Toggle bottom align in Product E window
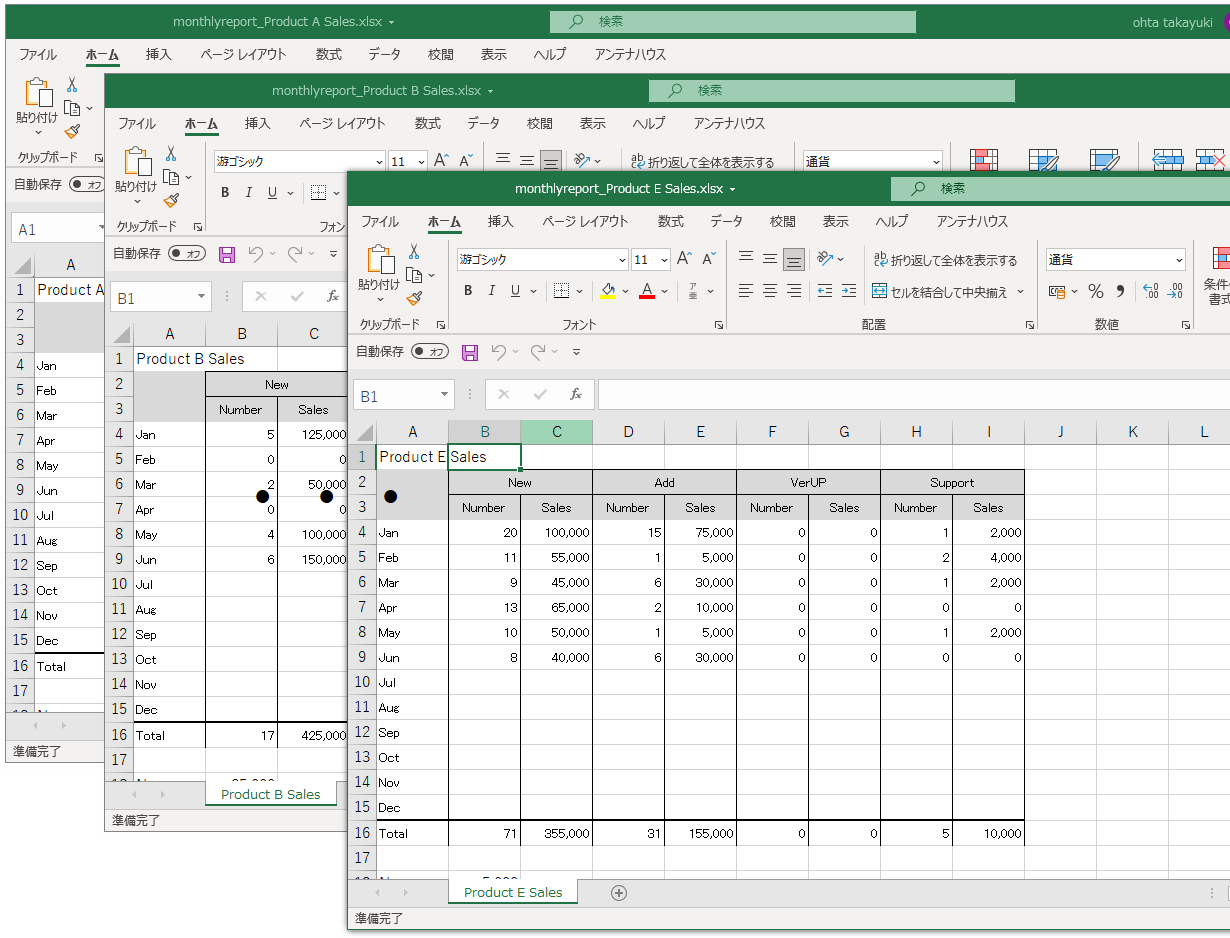 click(794, 259)
